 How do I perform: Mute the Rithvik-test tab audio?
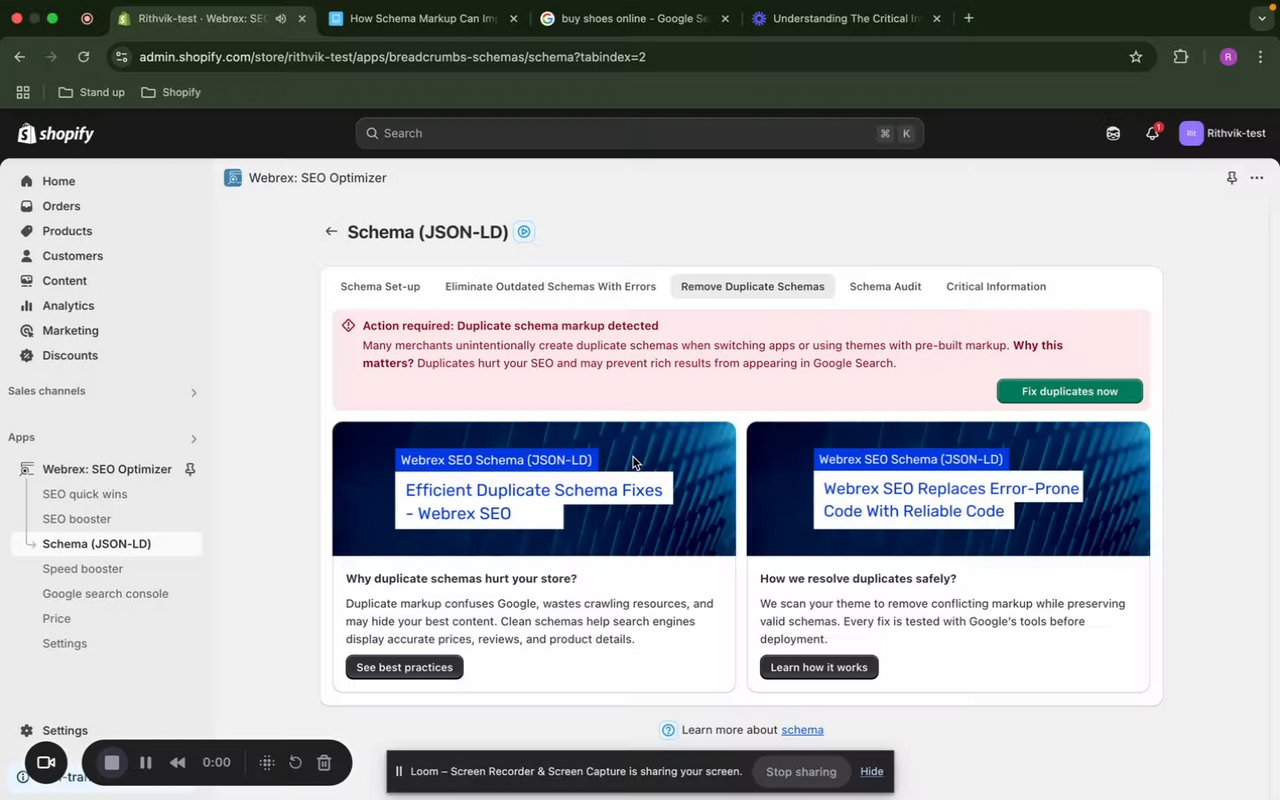281,18
